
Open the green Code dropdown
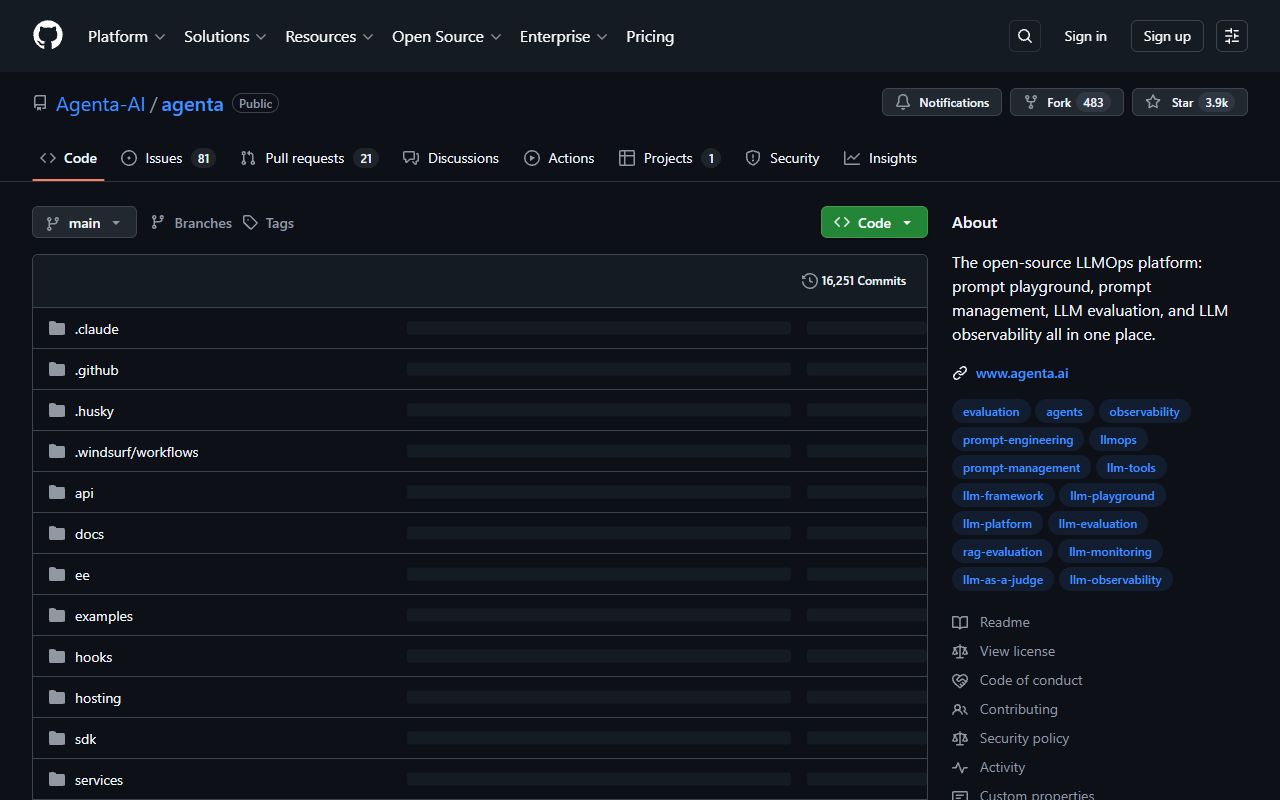[873, 222]
